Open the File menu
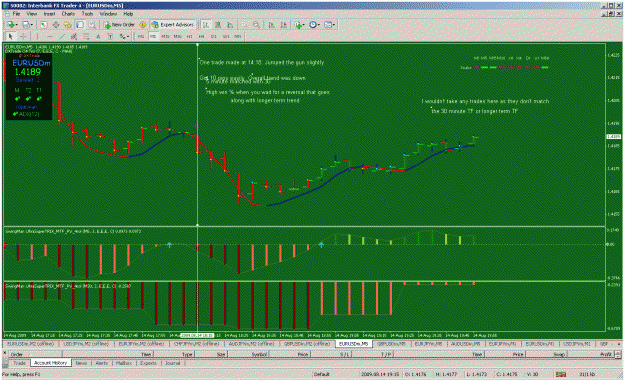 point(16,14)
